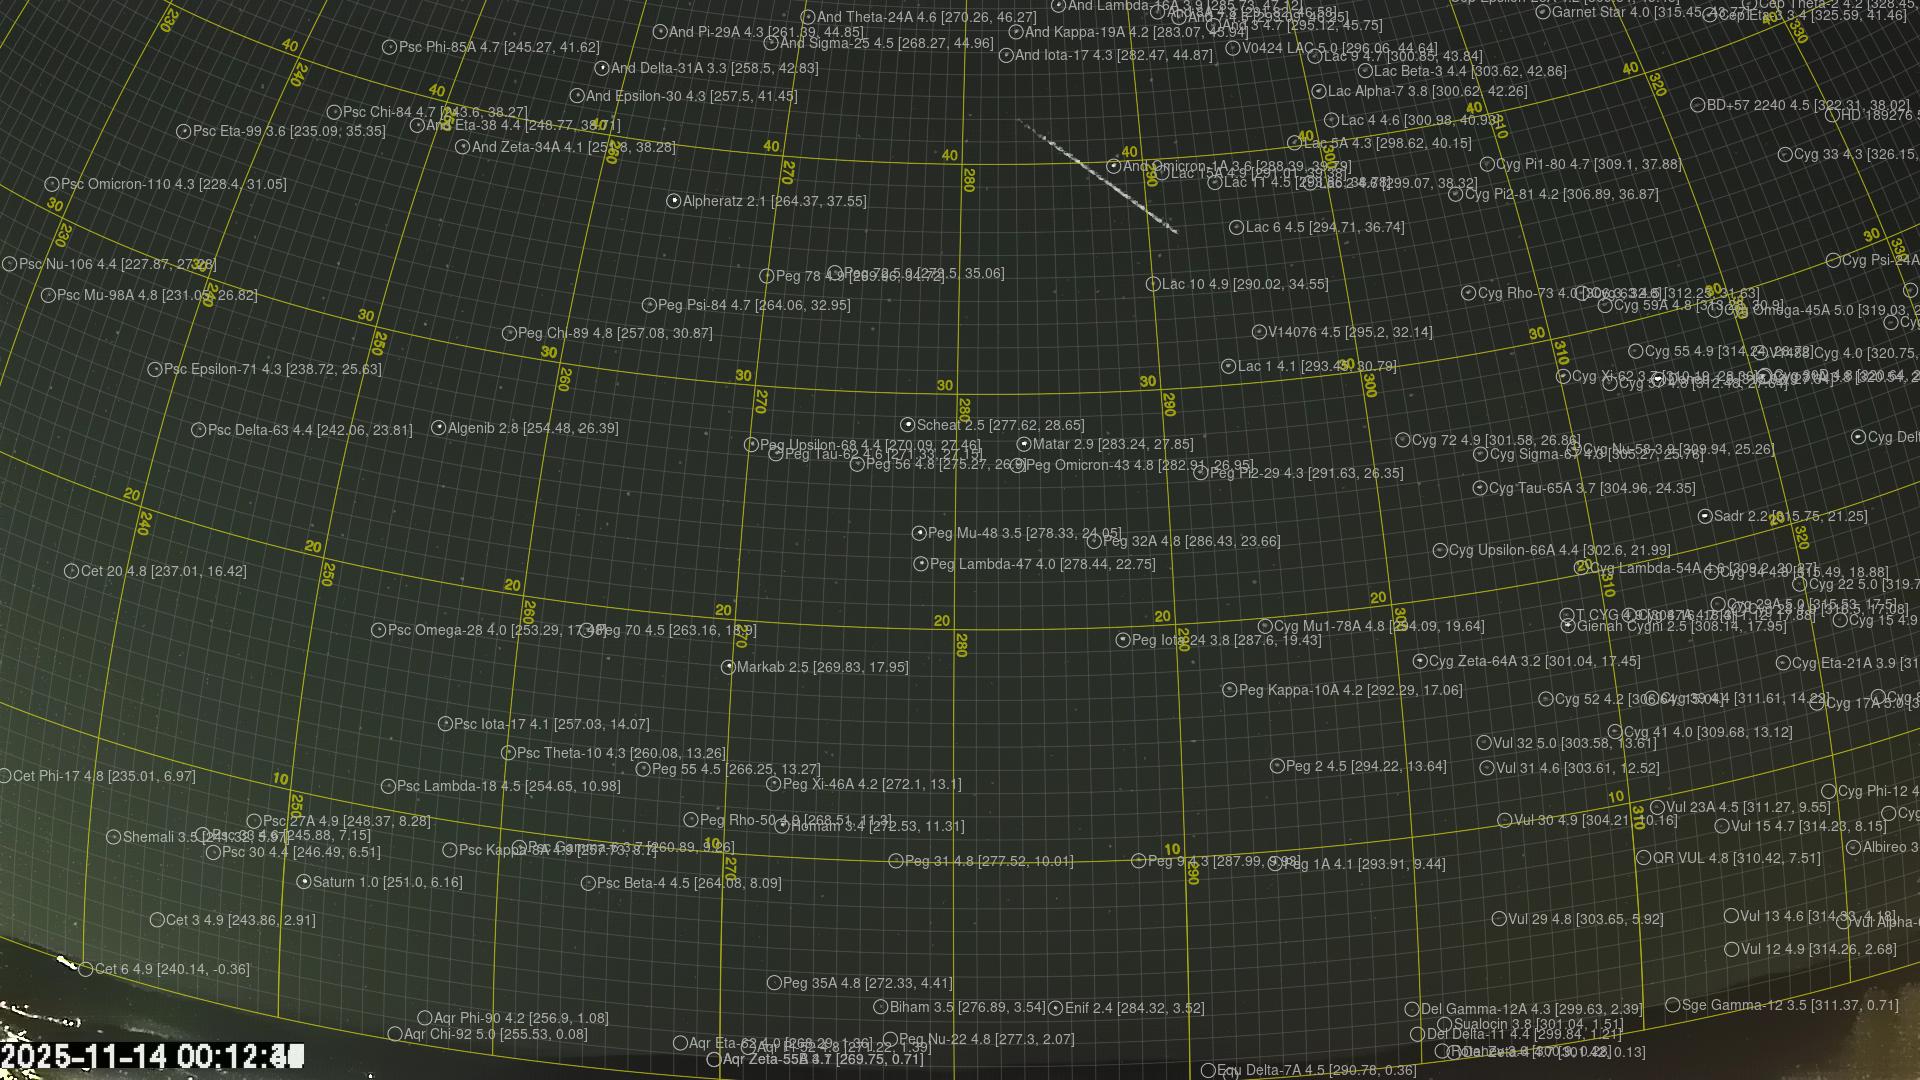This screenshot has width=1920, height=1080.
Task: Click the Saturn planet marker
Action: coord(304,882)
